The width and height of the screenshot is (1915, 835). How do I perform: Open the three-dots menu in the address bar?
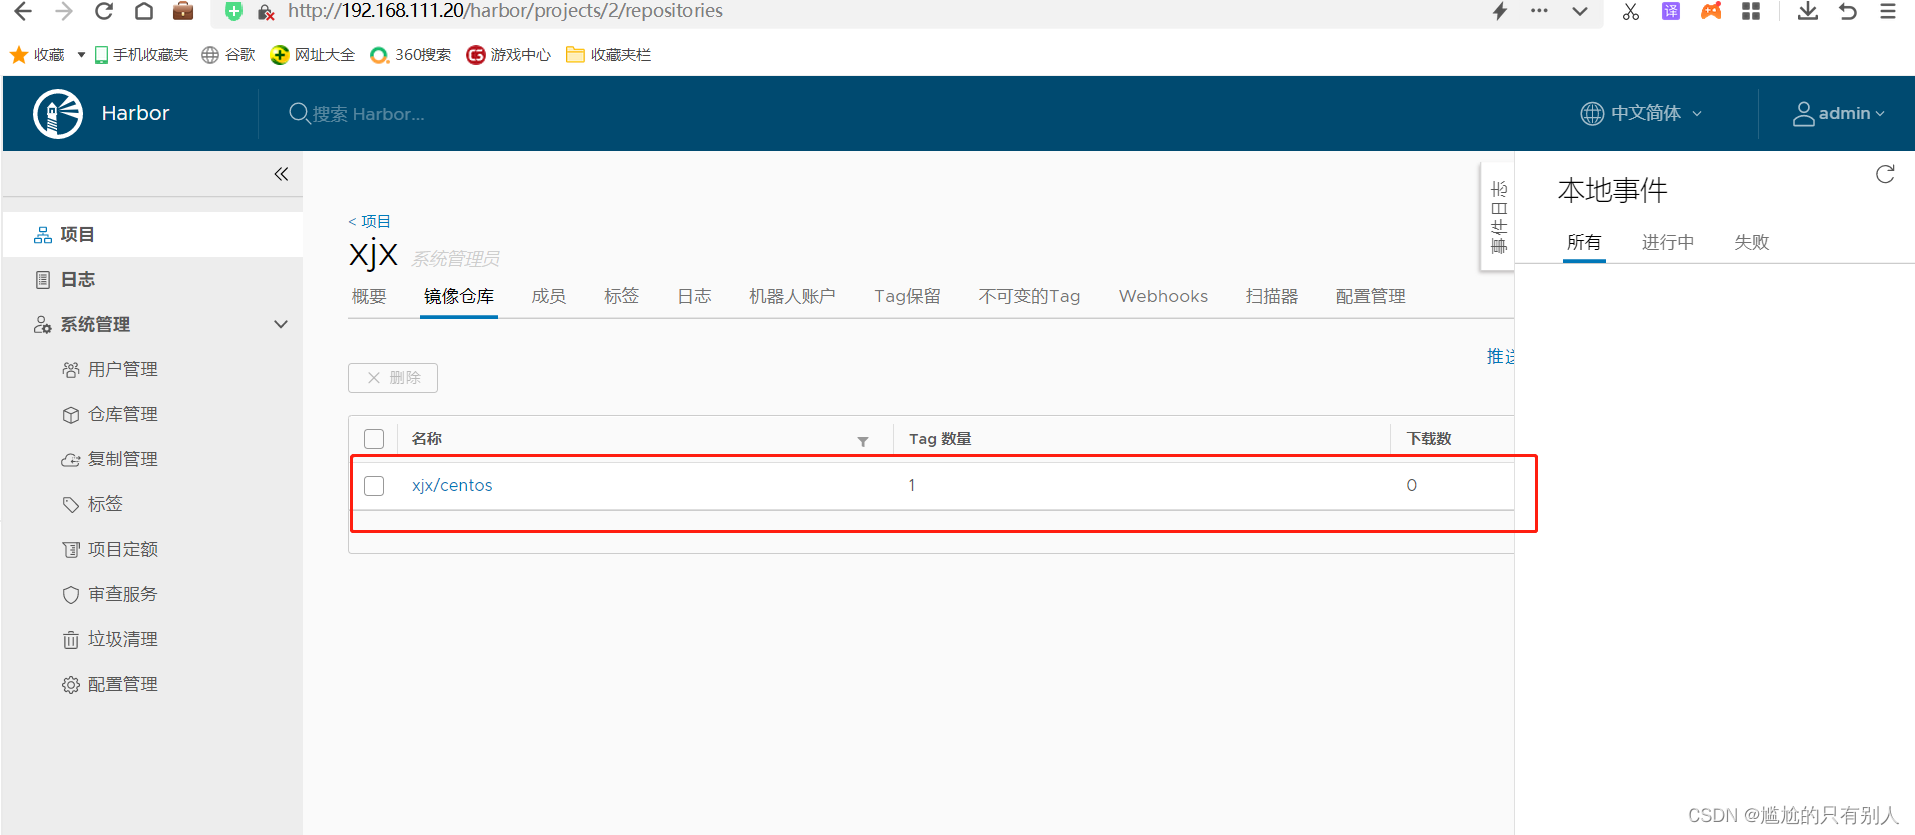(x=1539, y=11)
